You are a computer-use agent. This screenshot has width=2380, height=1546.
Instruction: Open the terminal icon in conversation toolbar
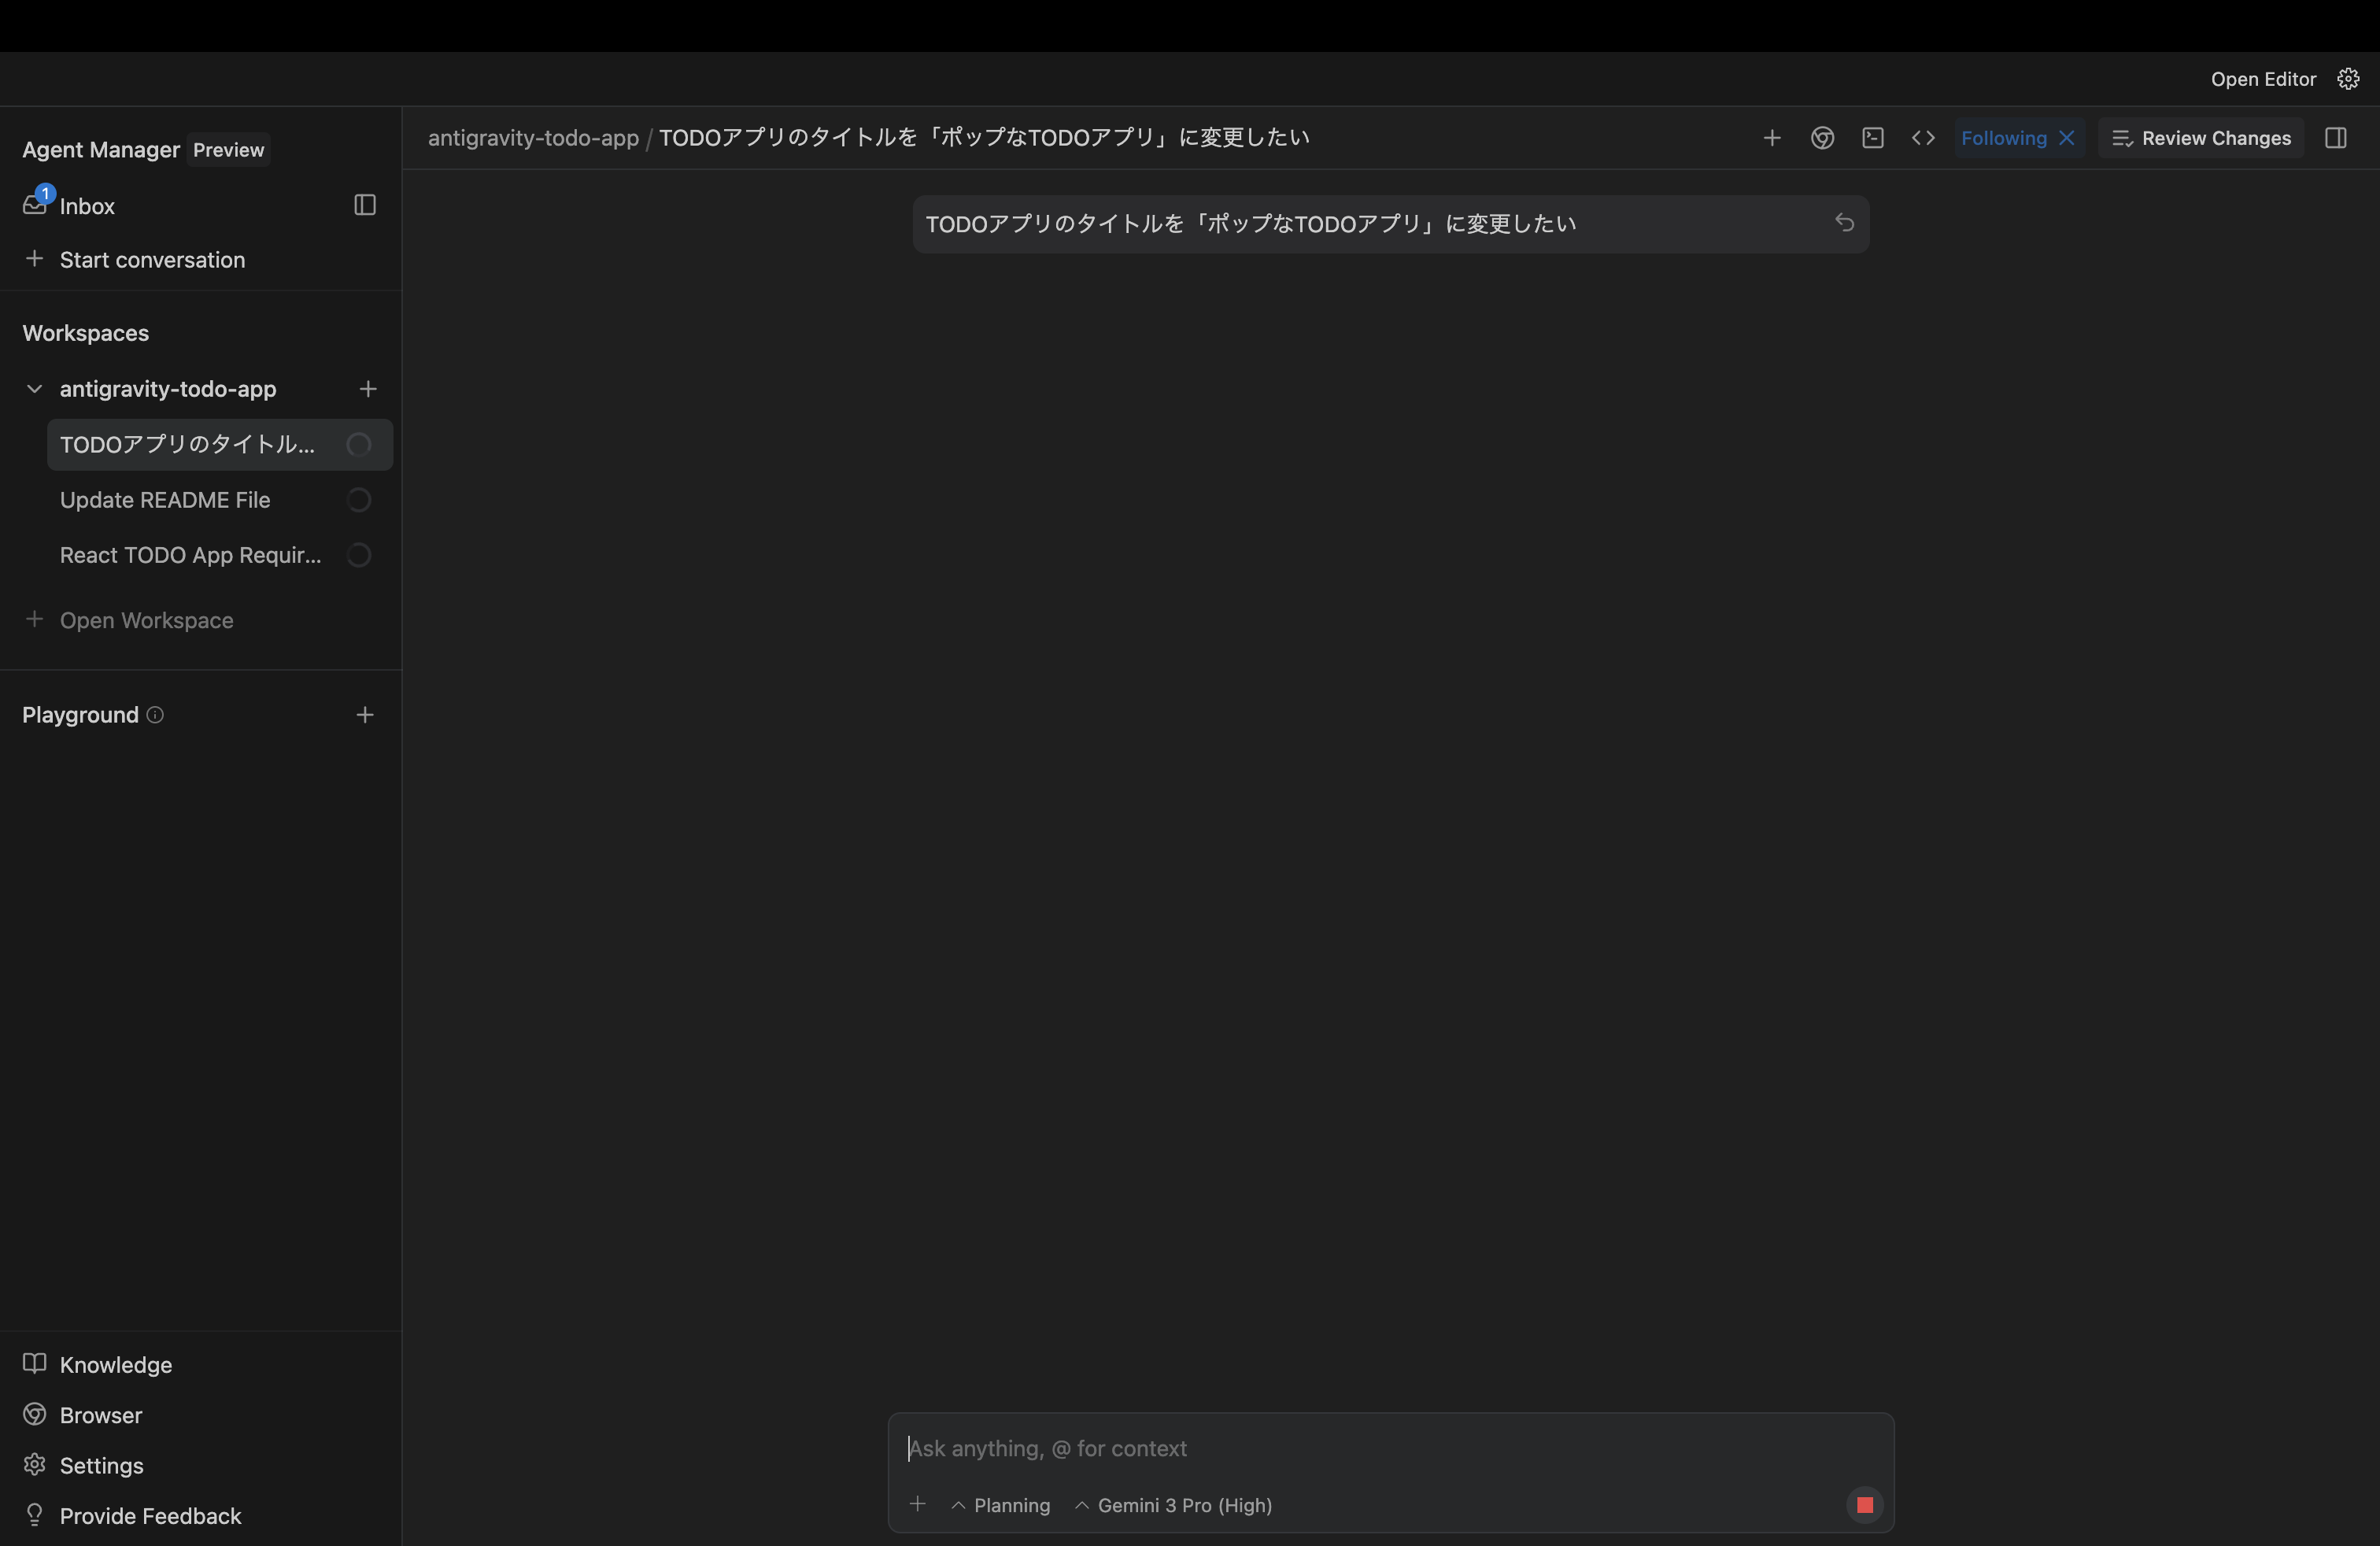coord(1872,138)
